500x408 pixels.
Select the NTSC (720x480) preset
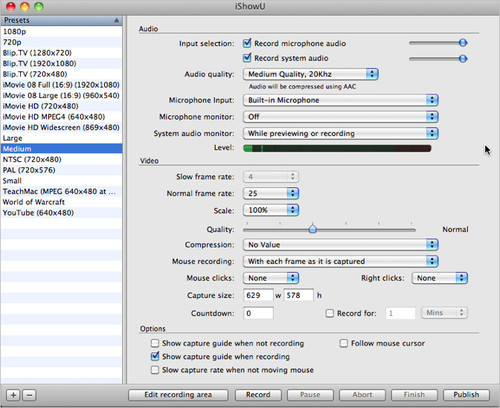(61, 159)
